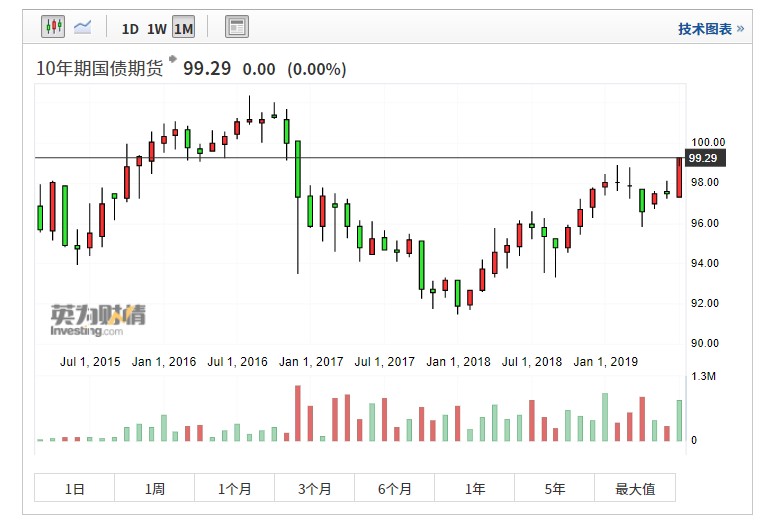The height and width of the screenshot is (527, 766).
Task: Click the (0.00%) change percentage
Action: click(317, 69)
